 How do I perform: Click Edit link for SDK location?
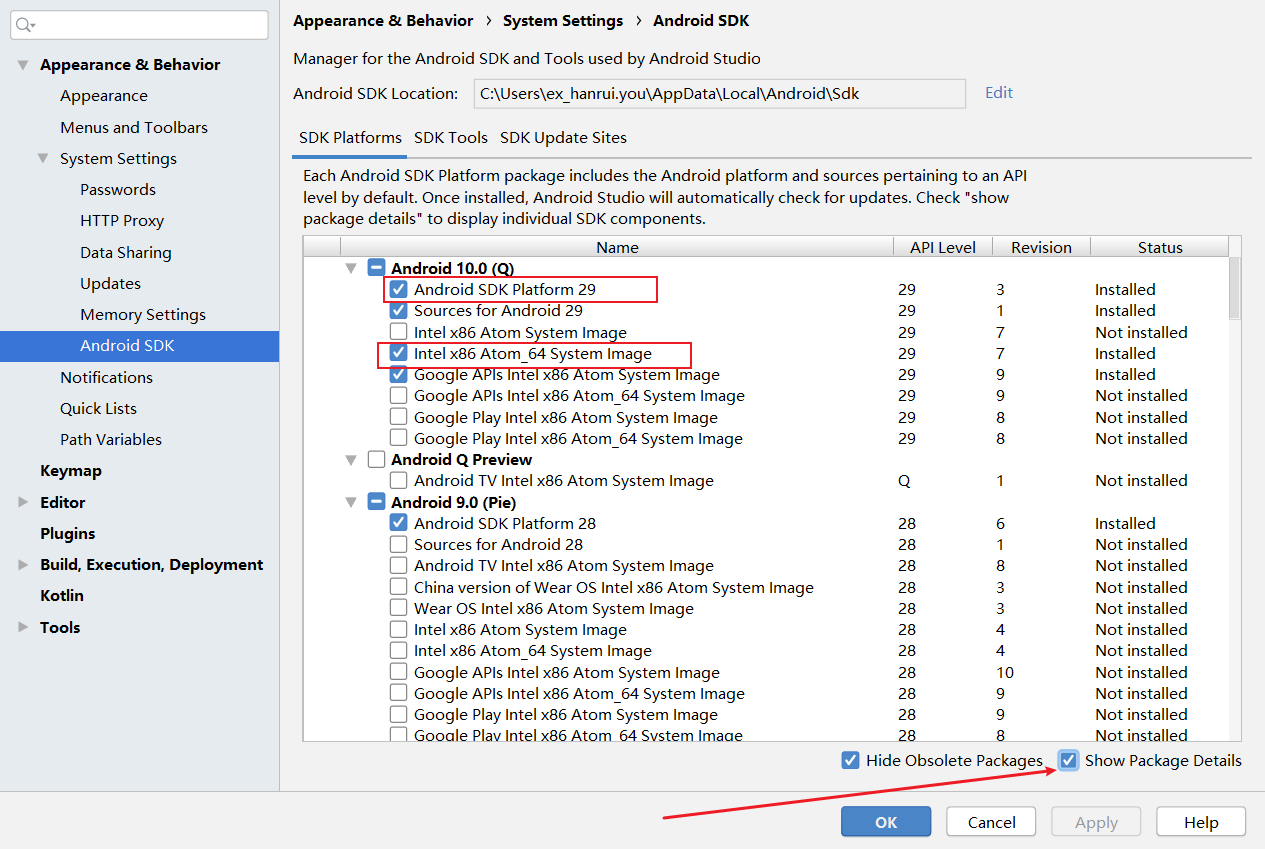999,92
